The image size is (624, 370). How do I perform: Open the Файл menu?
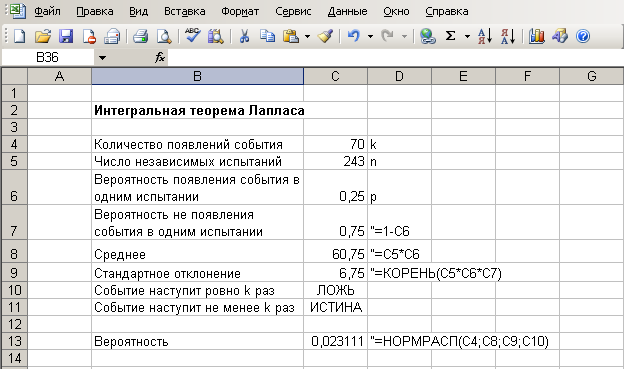coord(47,11)
